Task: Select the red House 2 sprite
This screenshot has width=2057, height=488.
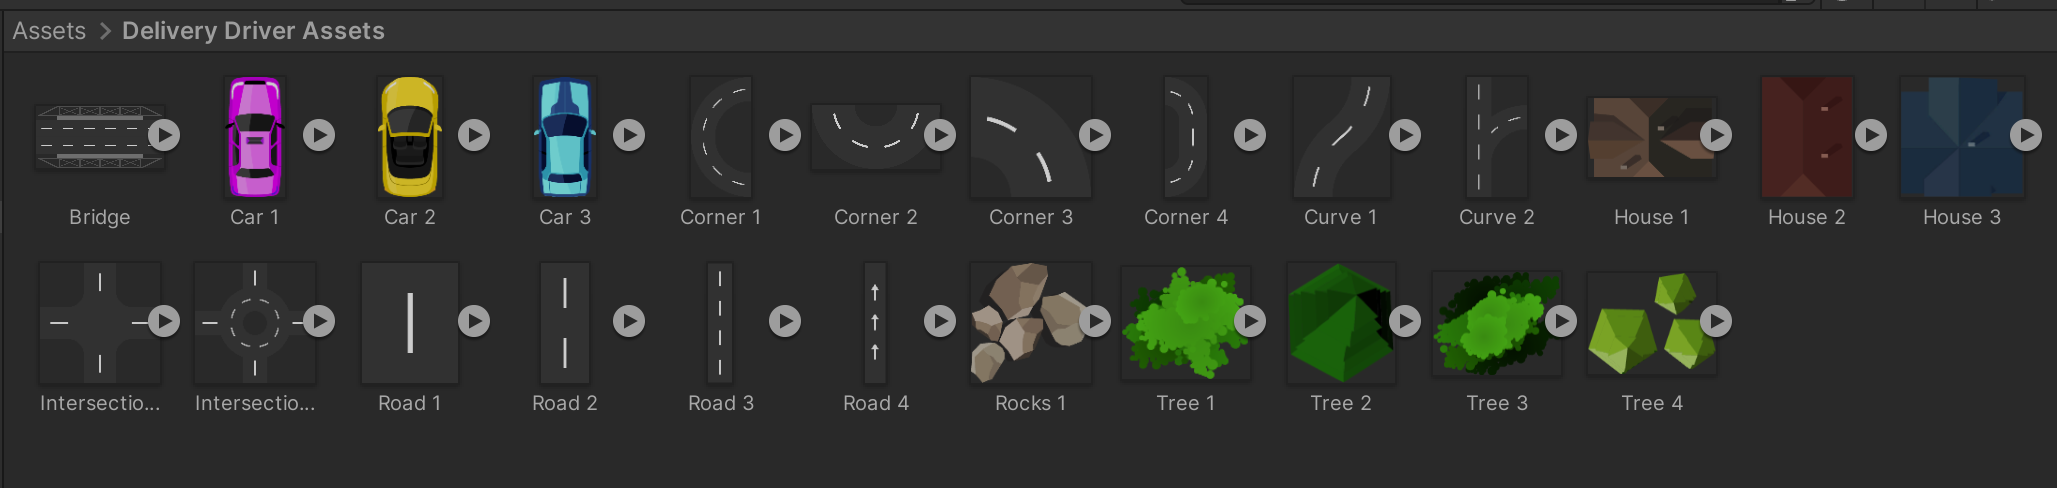Action: [x=1807, y=137]
